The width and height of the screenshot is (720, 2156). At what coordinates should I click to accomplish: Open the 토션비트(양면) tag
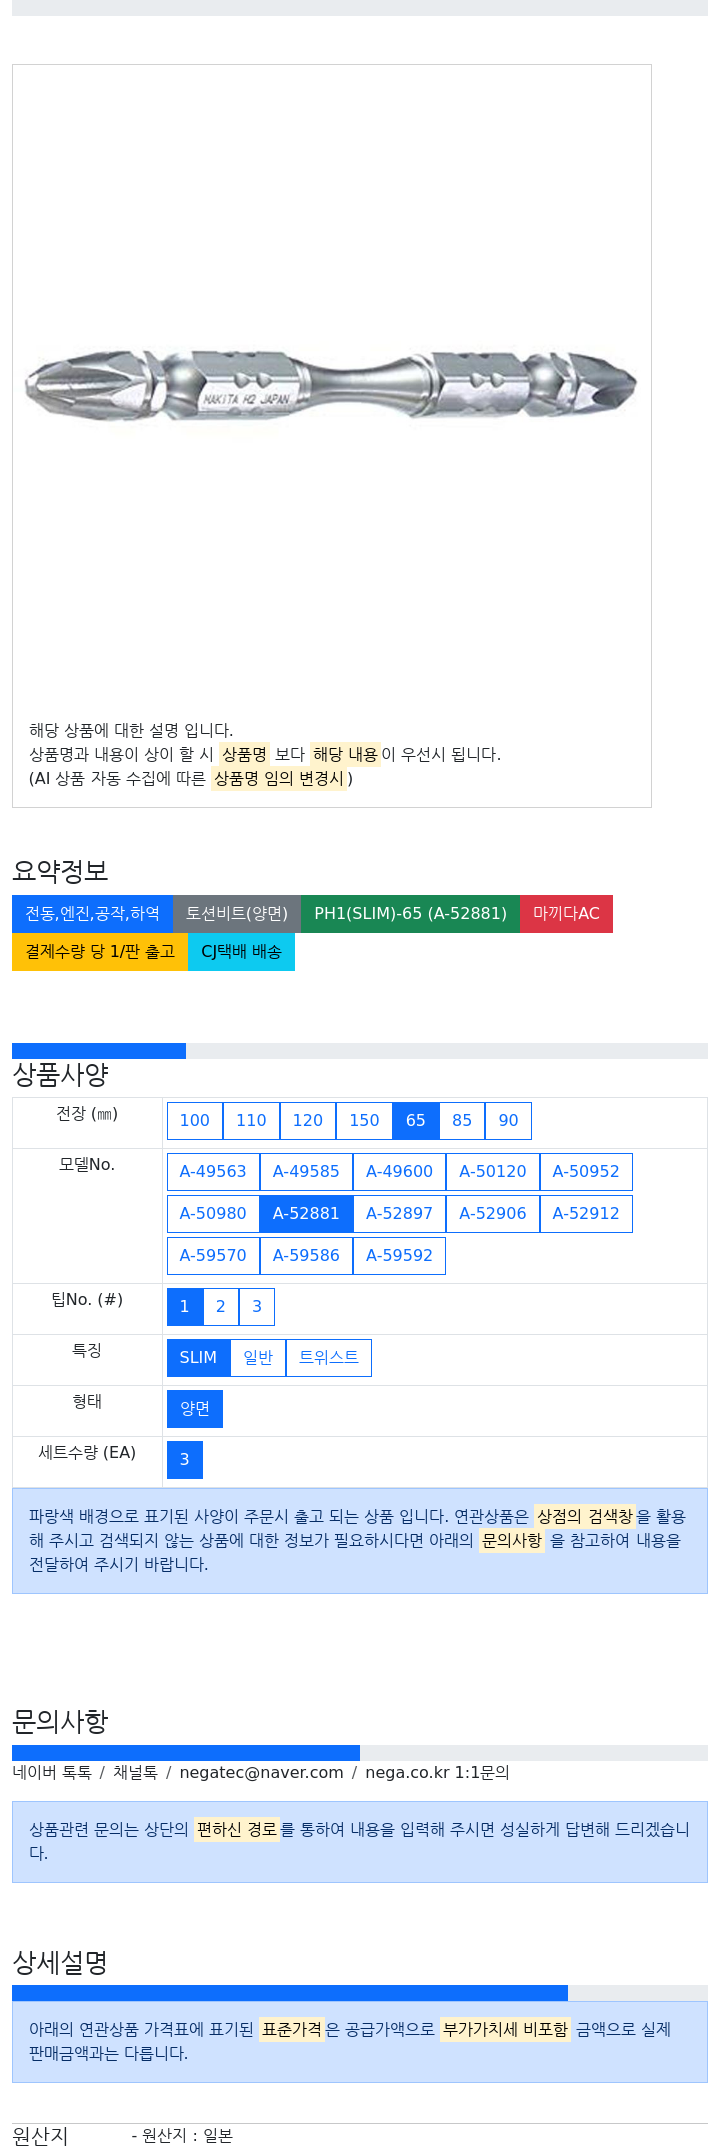(x=237, y=914)
